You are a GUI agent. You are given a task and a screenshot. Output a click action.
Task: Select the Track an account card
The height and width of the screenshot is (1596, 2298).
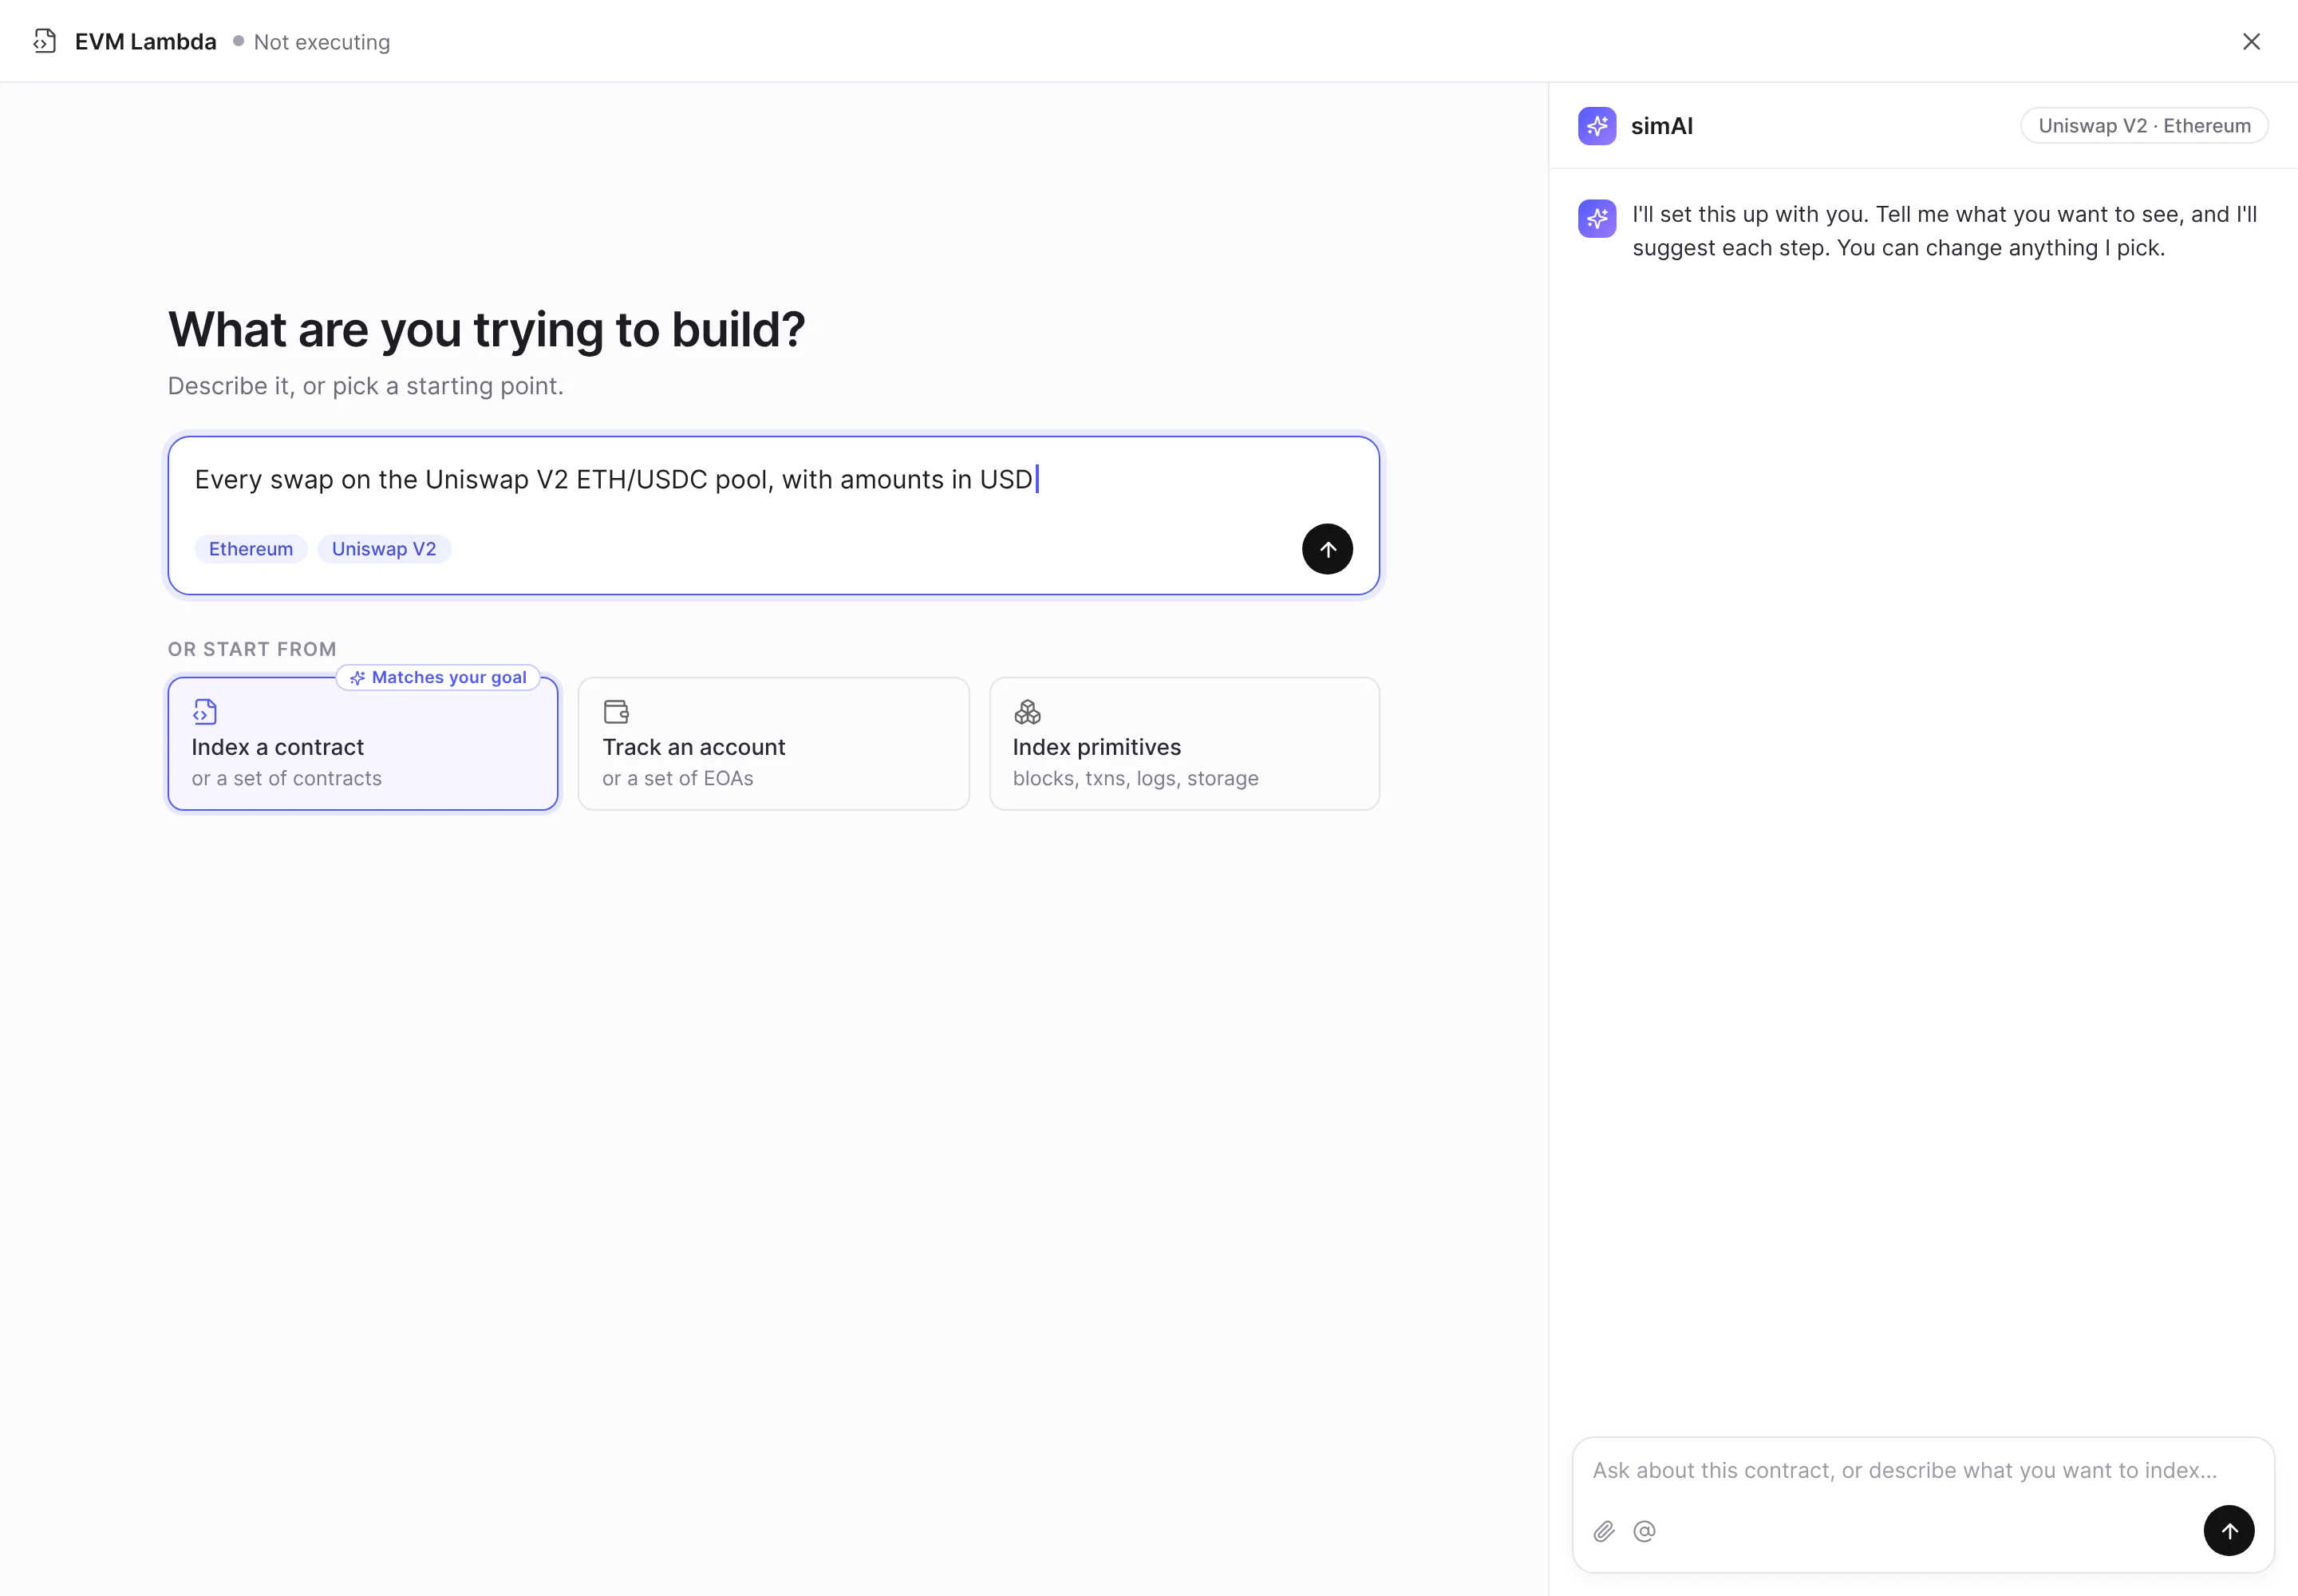[x=774, y=744]
